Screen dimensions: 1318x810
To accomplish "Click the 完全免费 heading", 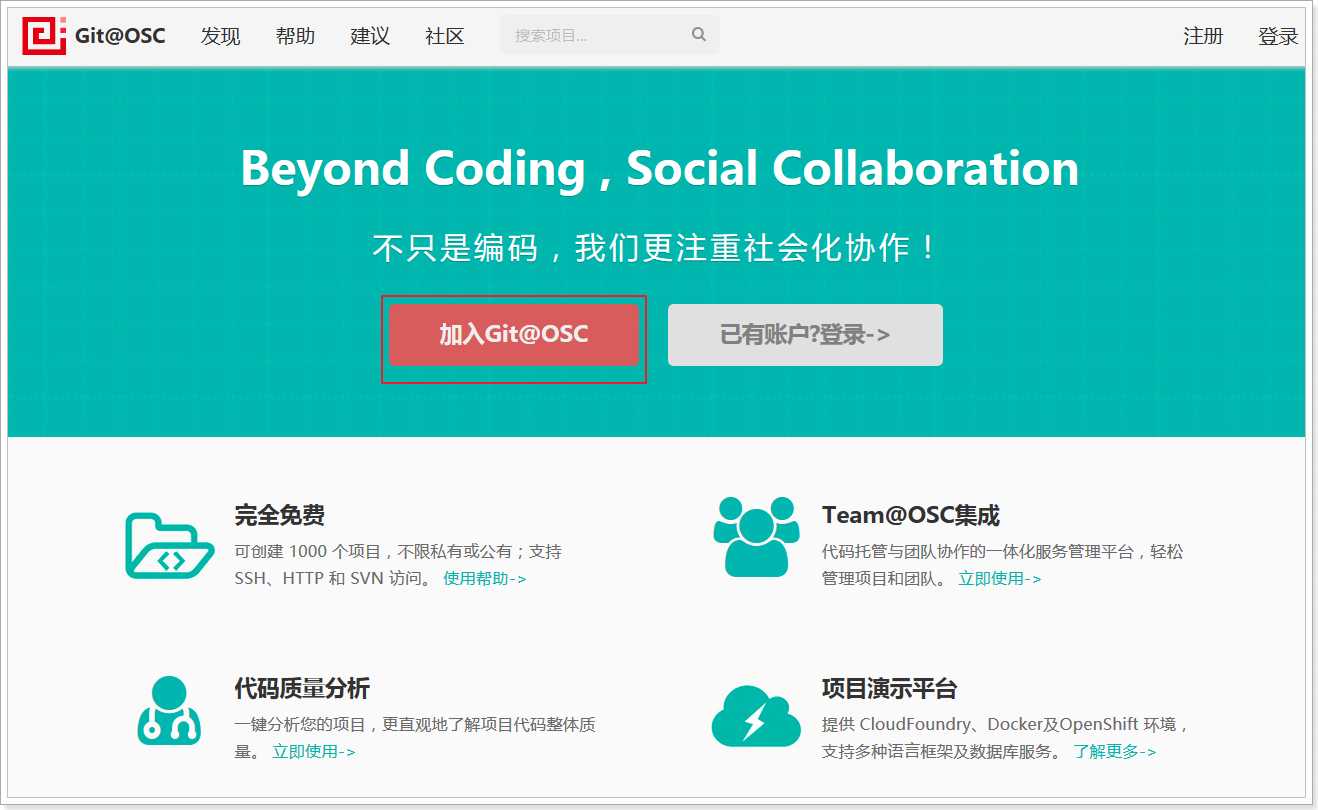I will 279,516.
